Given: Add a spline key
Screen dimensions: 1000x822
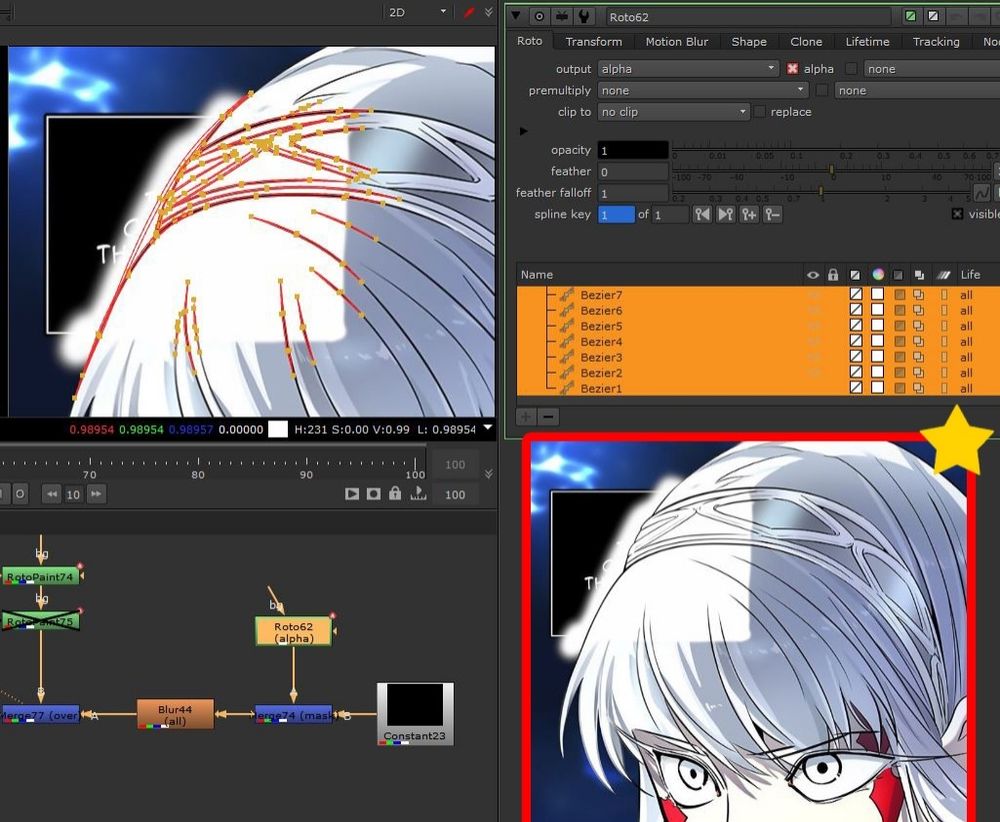Looking at the screenshot, I should coord(749,214).
